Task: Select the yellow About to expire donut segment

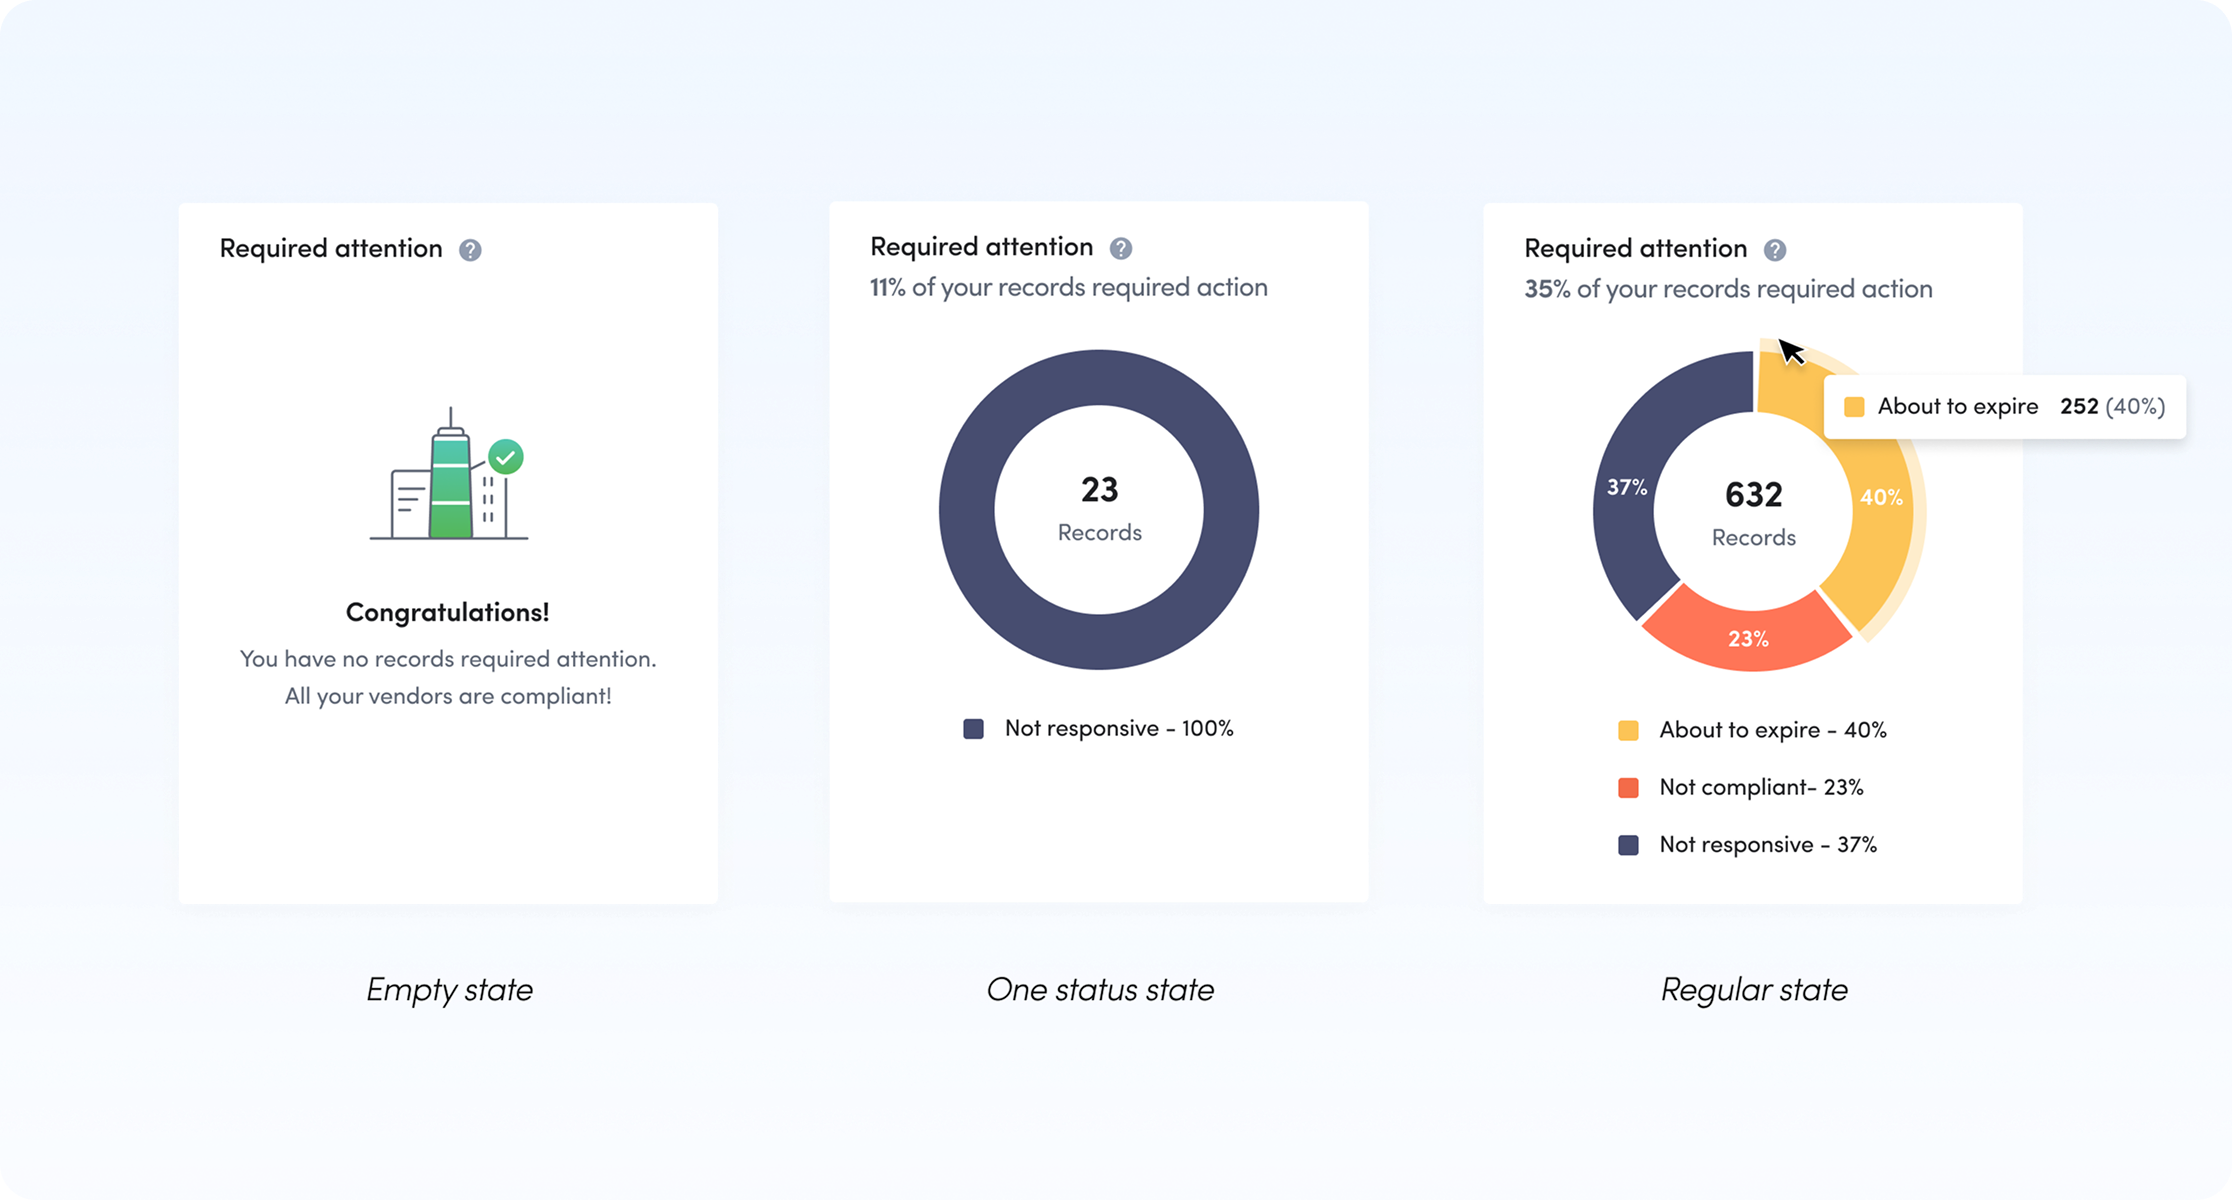Action: tap(1880, 497)
